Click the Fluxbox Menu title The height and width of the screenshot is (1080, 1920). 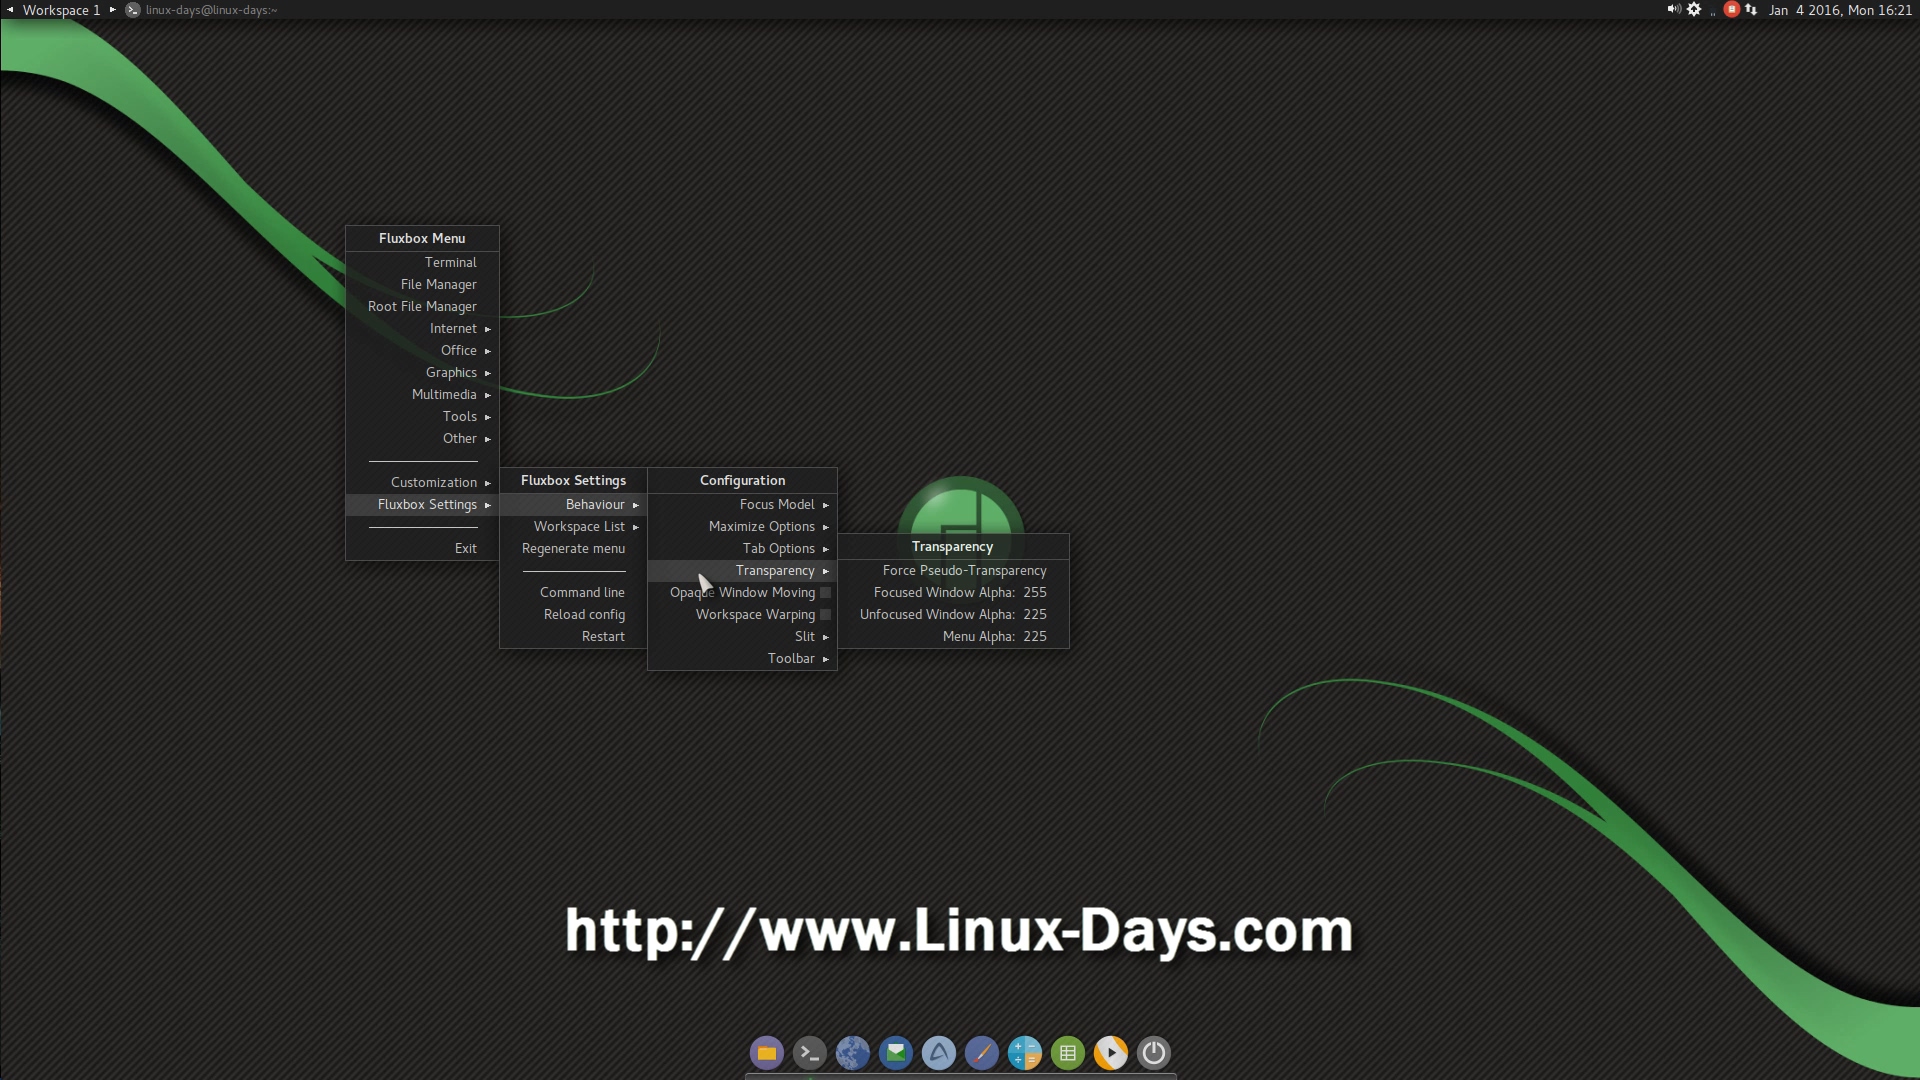pos(422,238)
